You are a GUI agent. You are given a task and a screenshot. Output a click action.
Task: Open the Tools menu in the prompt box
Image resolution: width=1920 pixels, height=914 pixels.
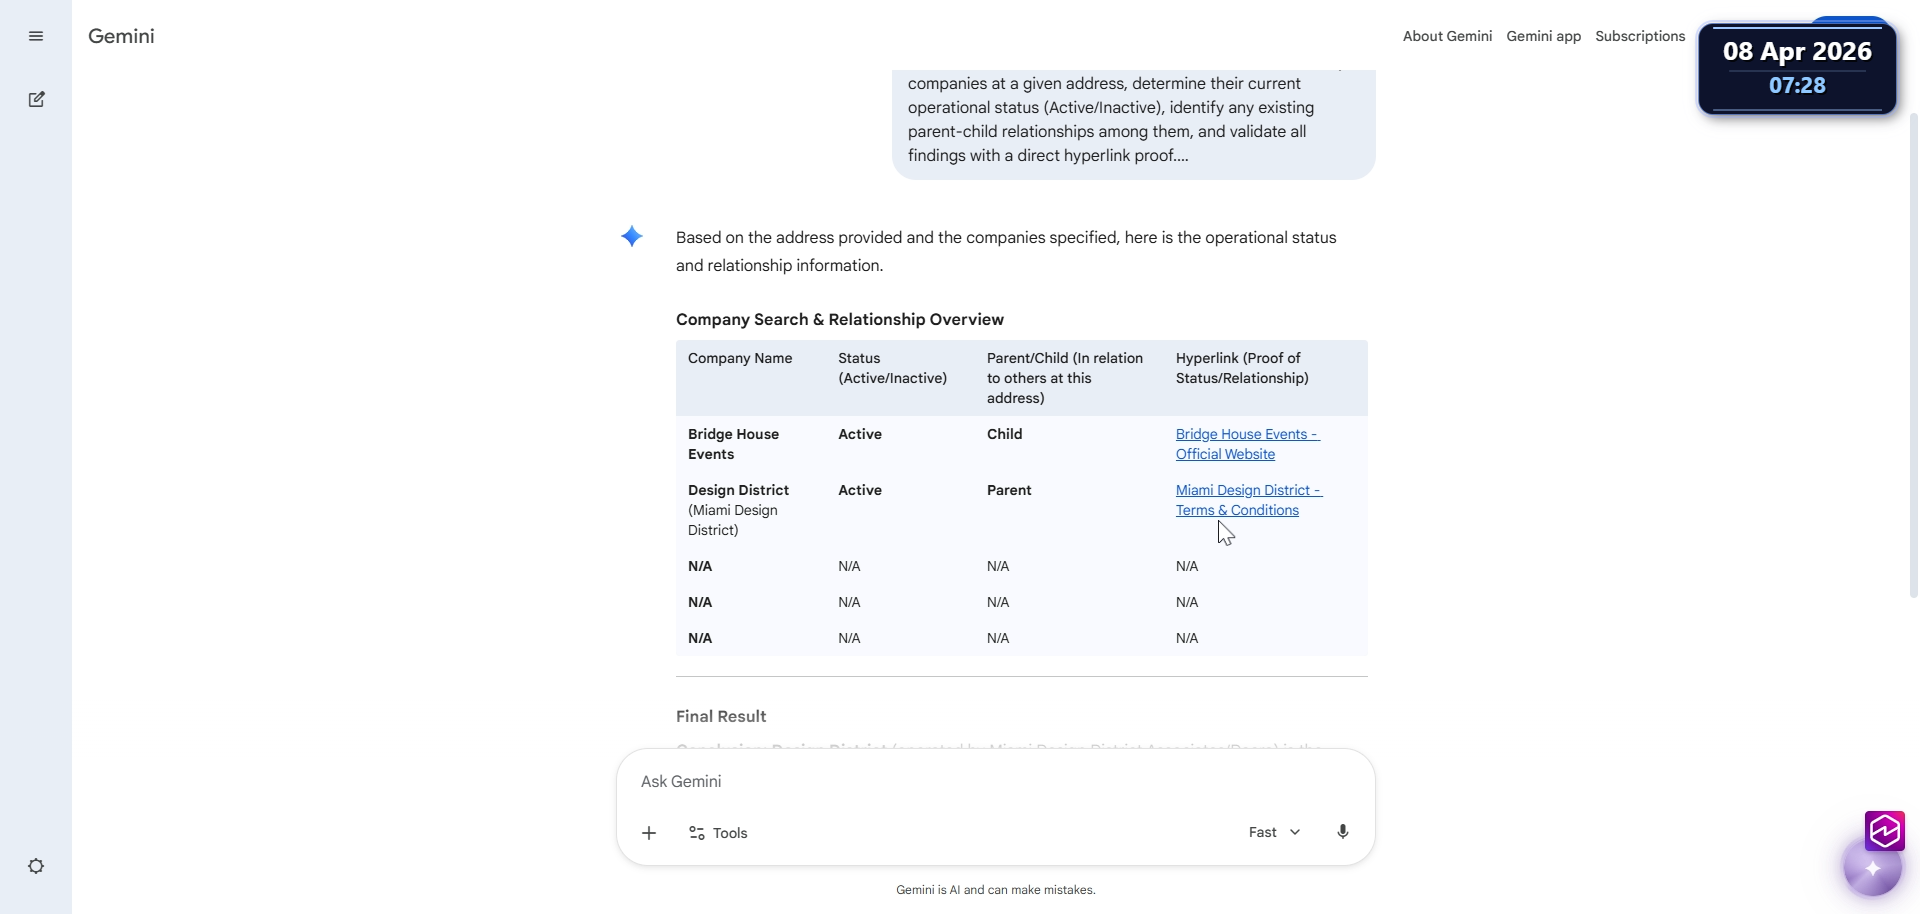(718, 833)
